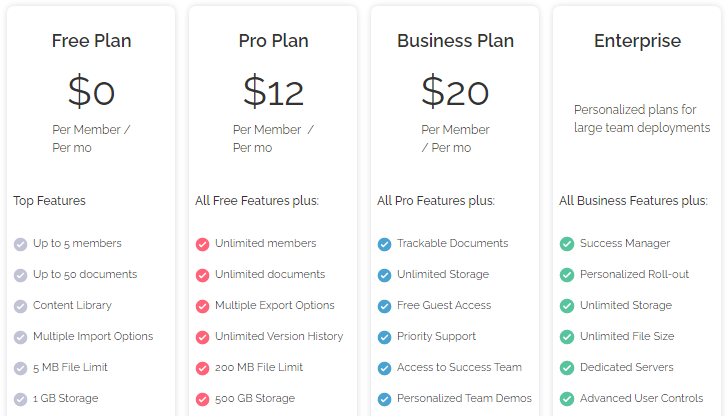726x416 pixels.
Task: Click the Personalized Roll-out feature text
Action: [634, 274]
